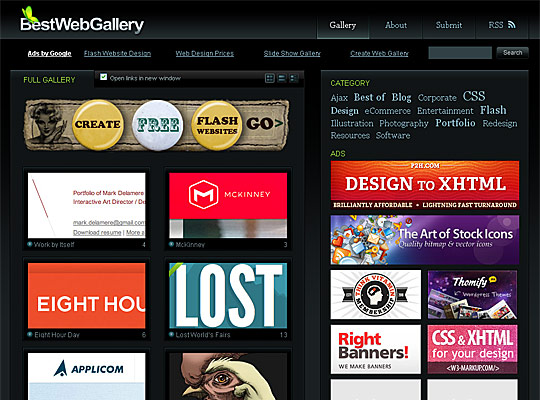Open Ads by Google link
This screenshot has width=540, height=400.
pyautogui.click(x=50, y=53)
